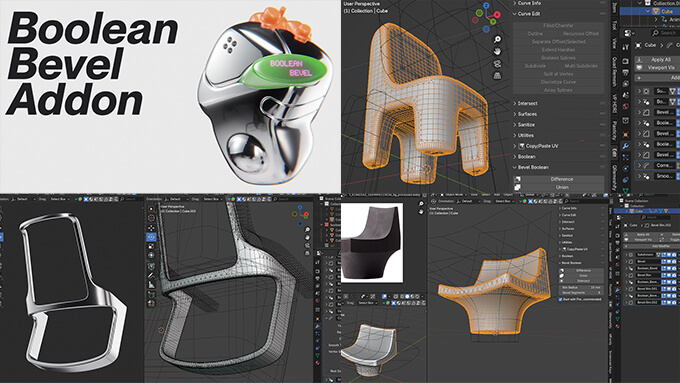The height and width of the screenshot is (383, 680).
Task: Switch to Quad Remesh tab beside orange chair
Action: tap(615, 72)
